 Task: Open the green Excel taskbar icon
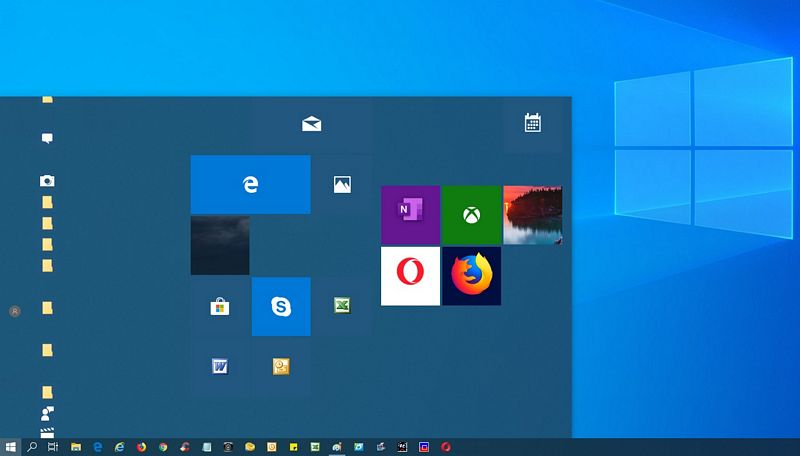point(315,447)
